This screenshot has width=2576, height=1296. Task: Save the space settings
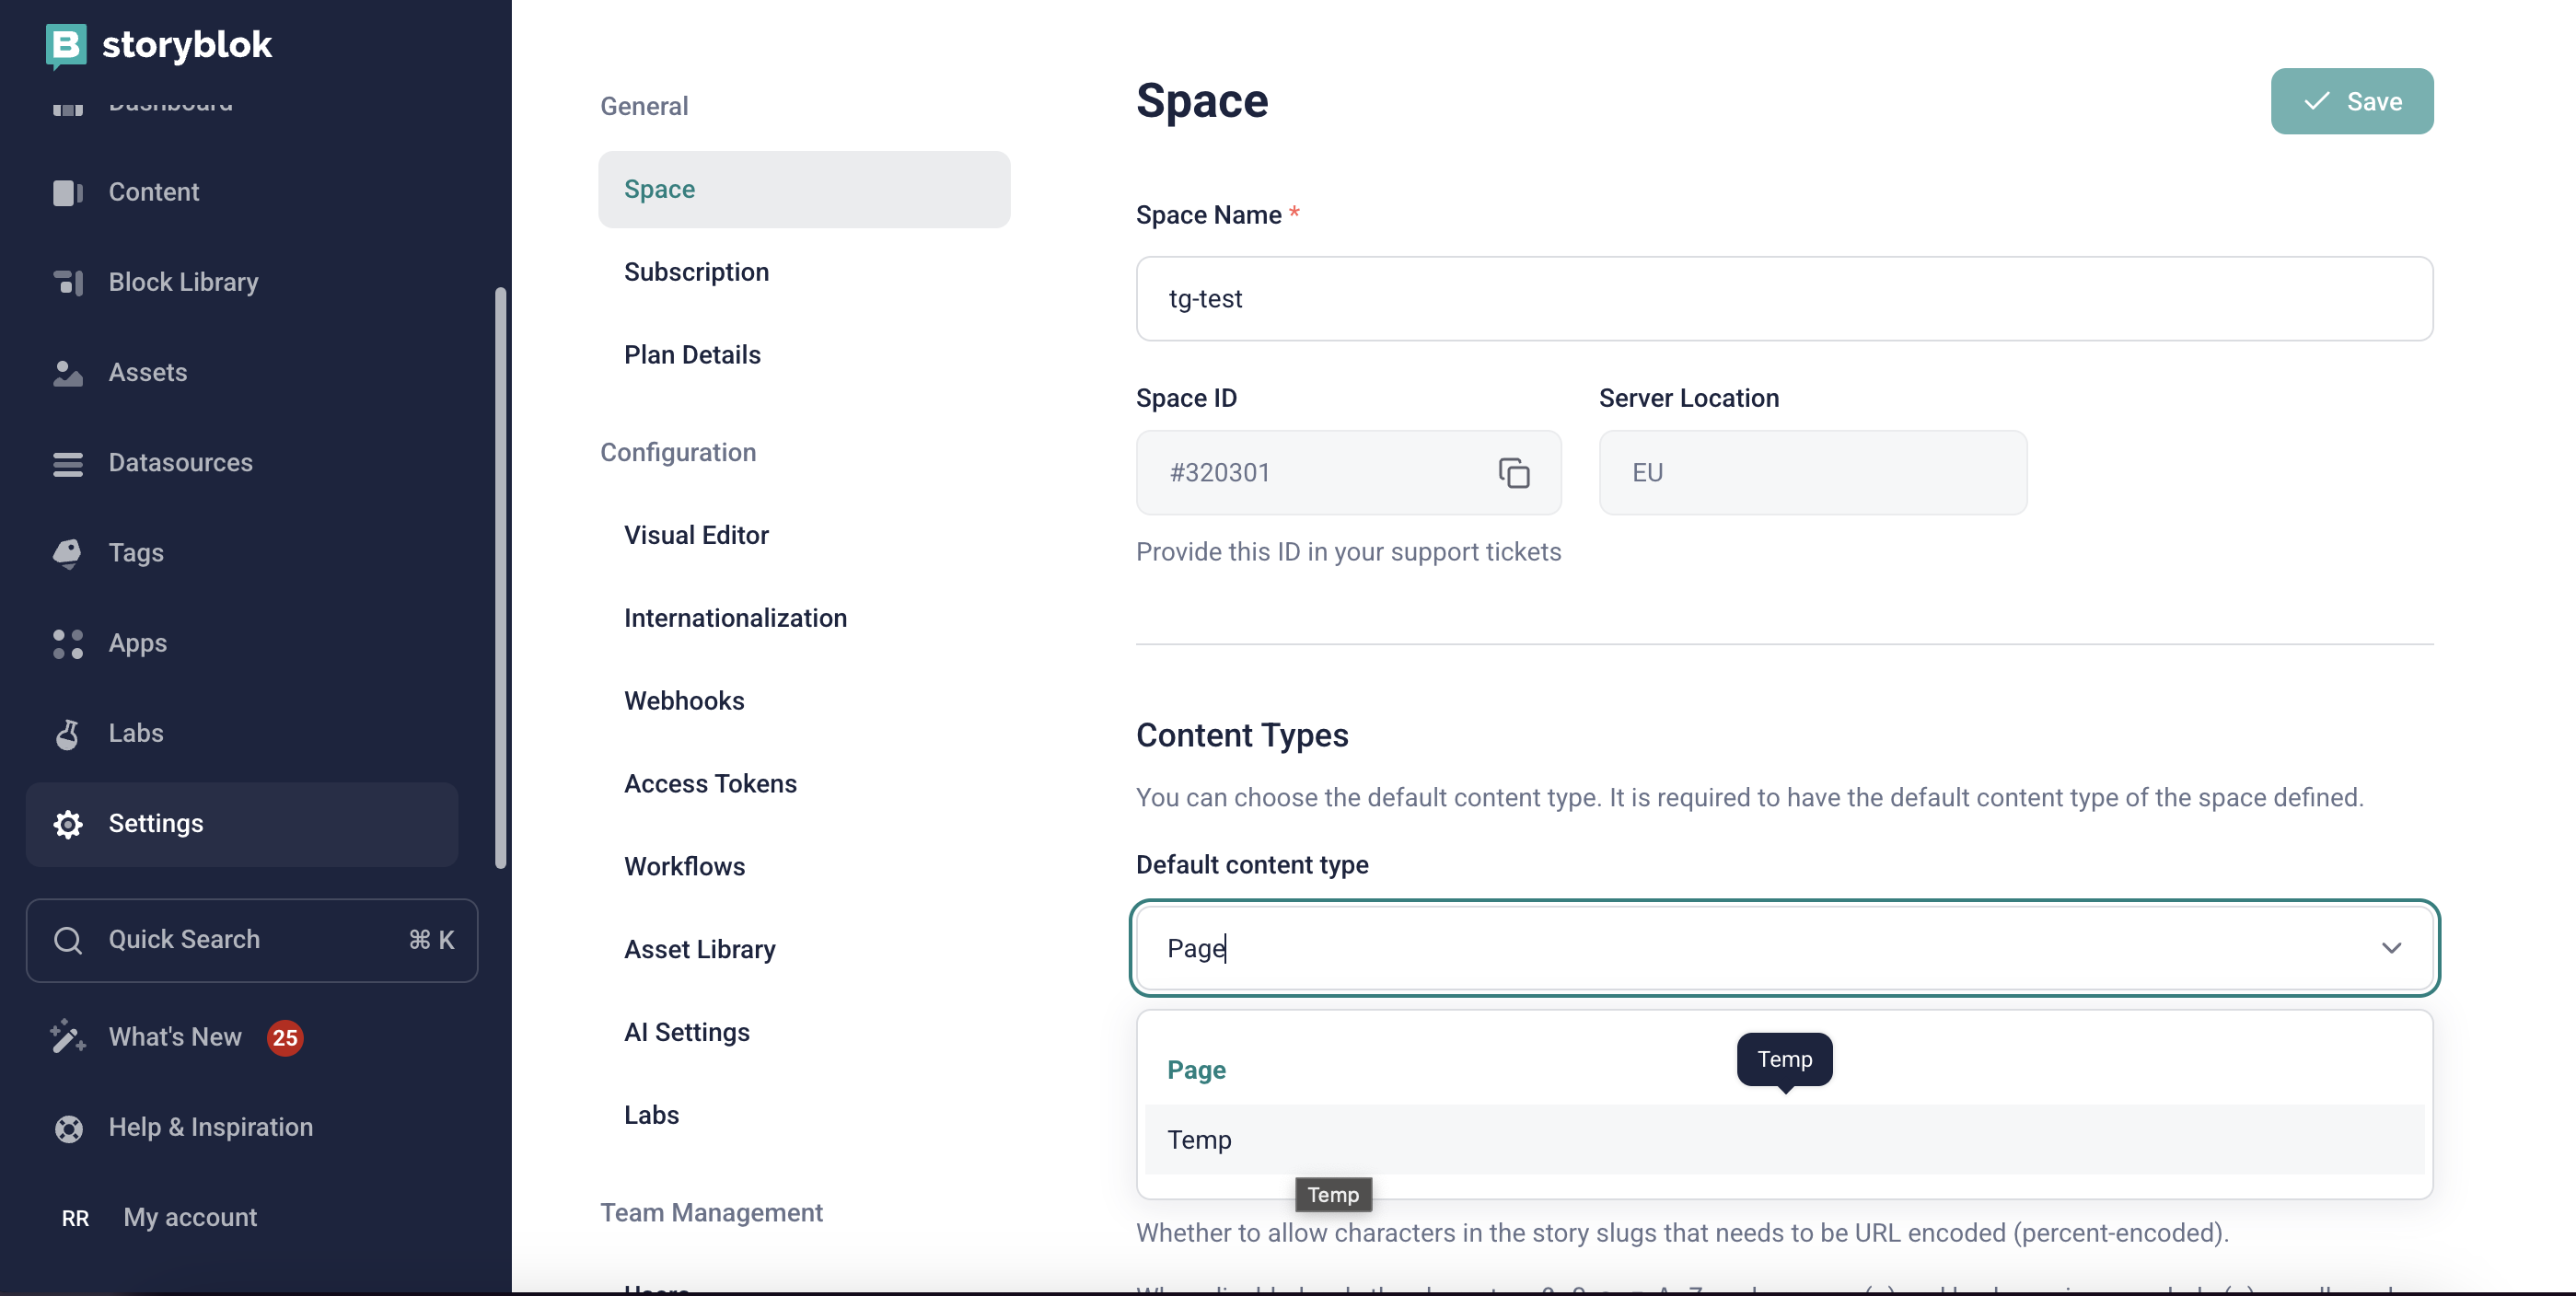tap(2352, 101)
